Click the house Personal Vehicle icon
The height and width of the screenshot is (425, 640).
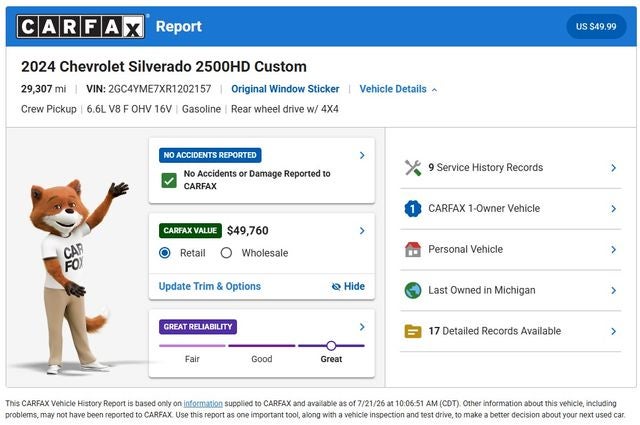tap(413, 249)
